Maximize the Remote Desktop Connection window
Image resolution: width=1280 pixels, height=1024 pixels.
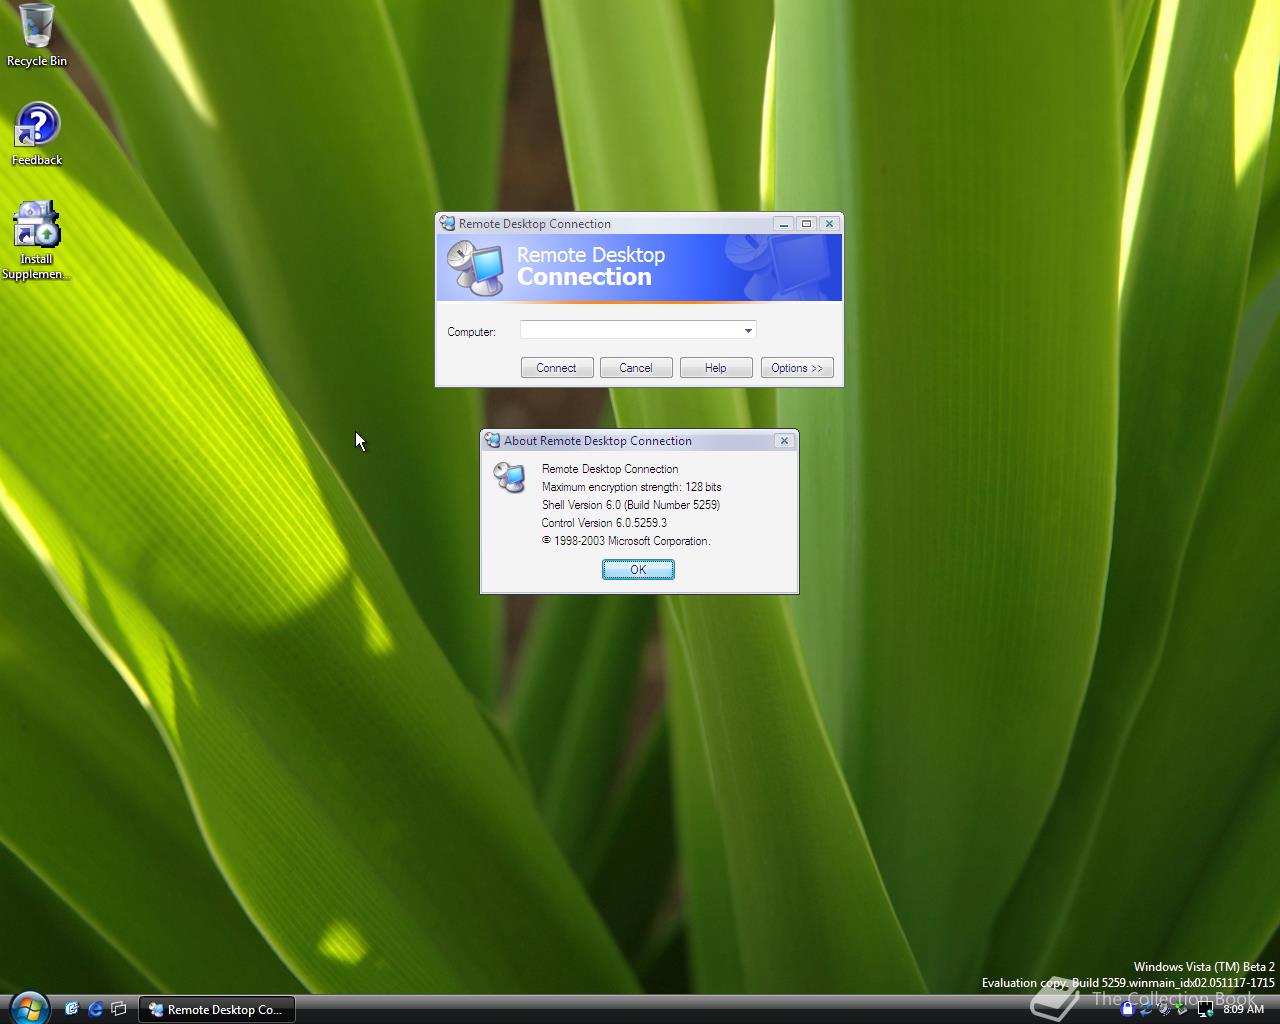[x=806, y=224]
